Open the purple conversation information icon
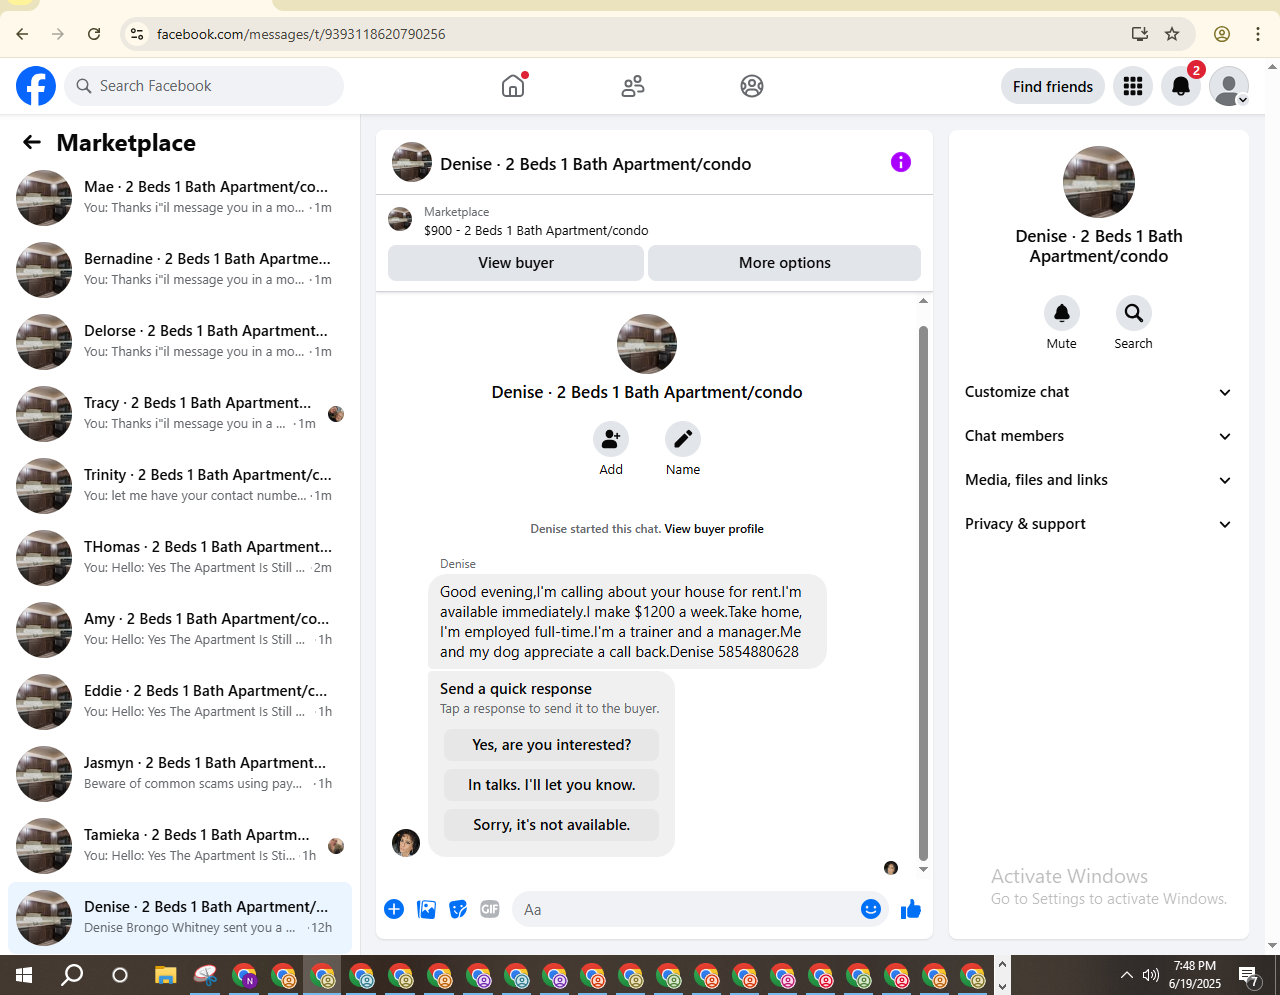Viewport: 1280px width, 995px height. (x=901, y=162)
